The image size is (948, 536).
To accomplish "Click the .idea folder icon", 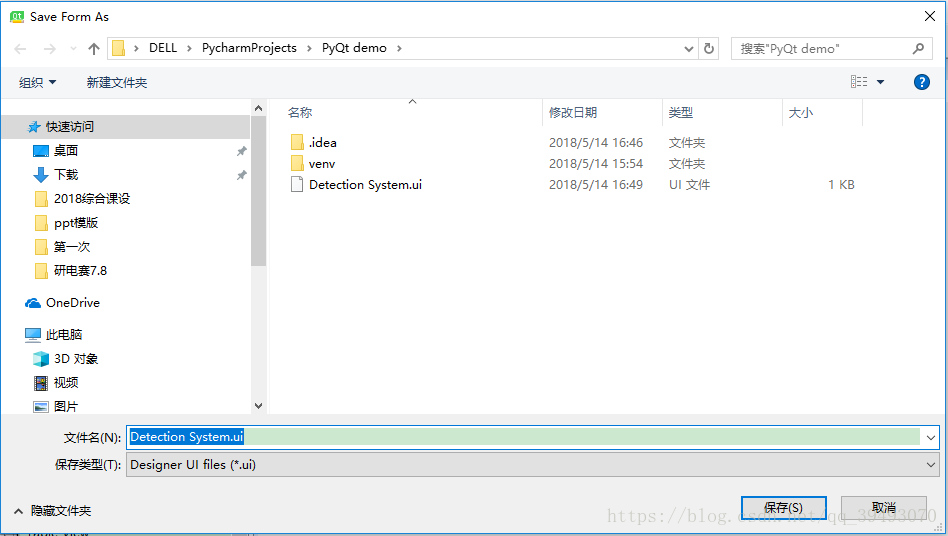I will tap(297, 142).
